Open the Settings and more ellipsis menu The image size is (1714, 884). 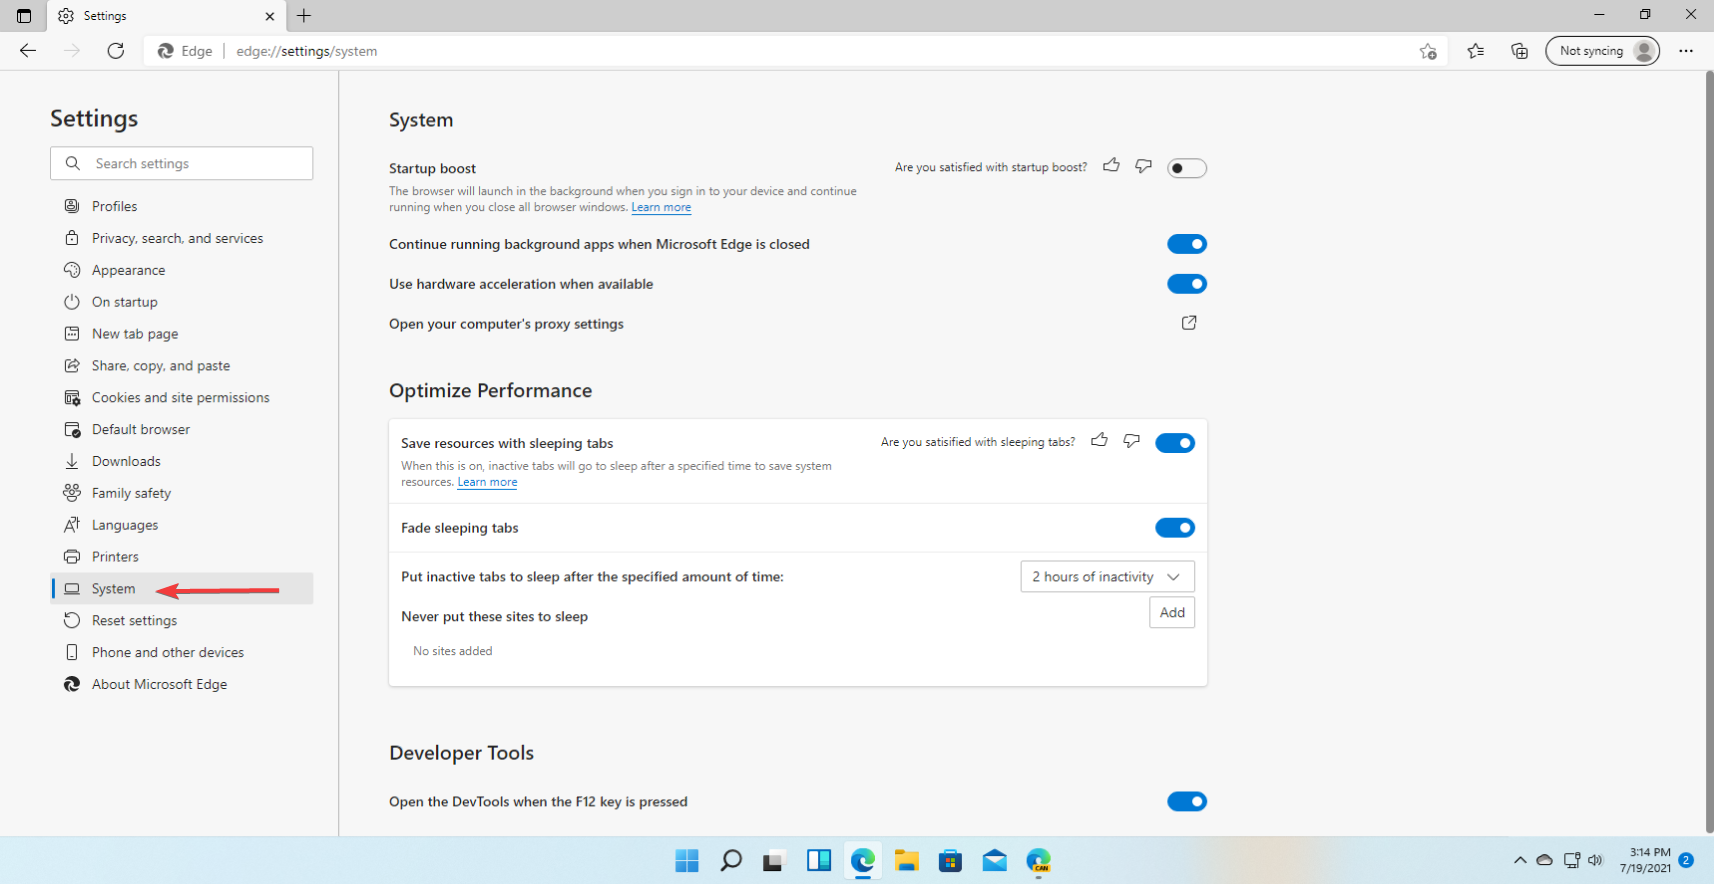click(1686, 51)
